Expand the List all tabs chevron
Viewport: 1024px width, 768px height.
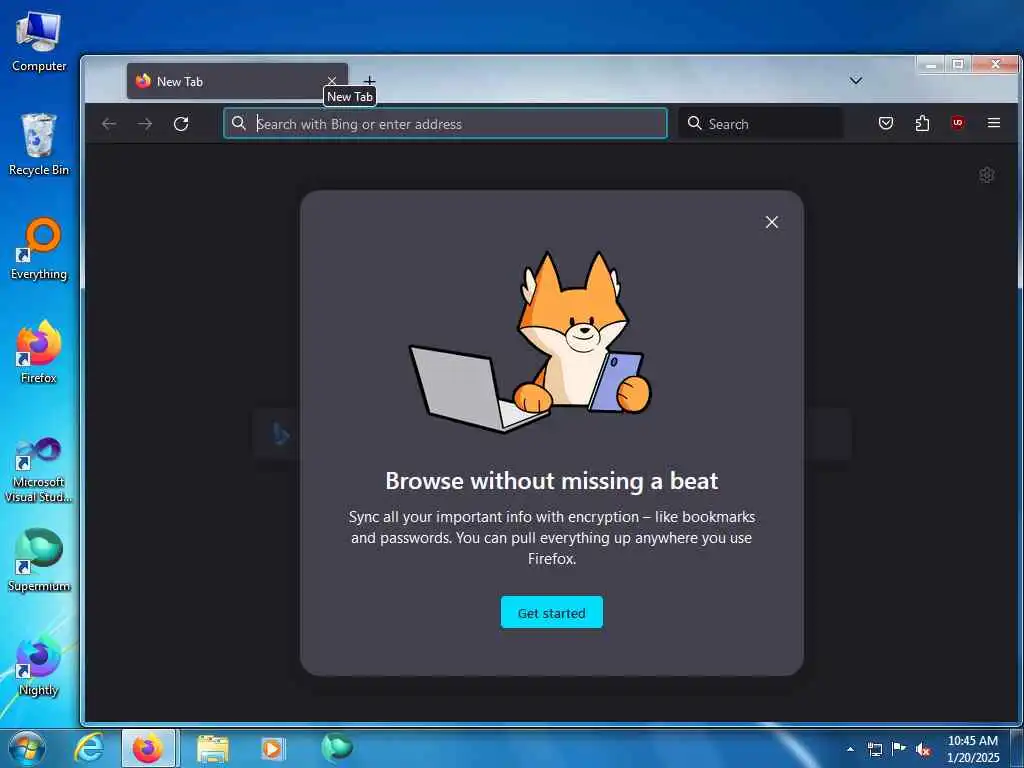click(856, 80)
